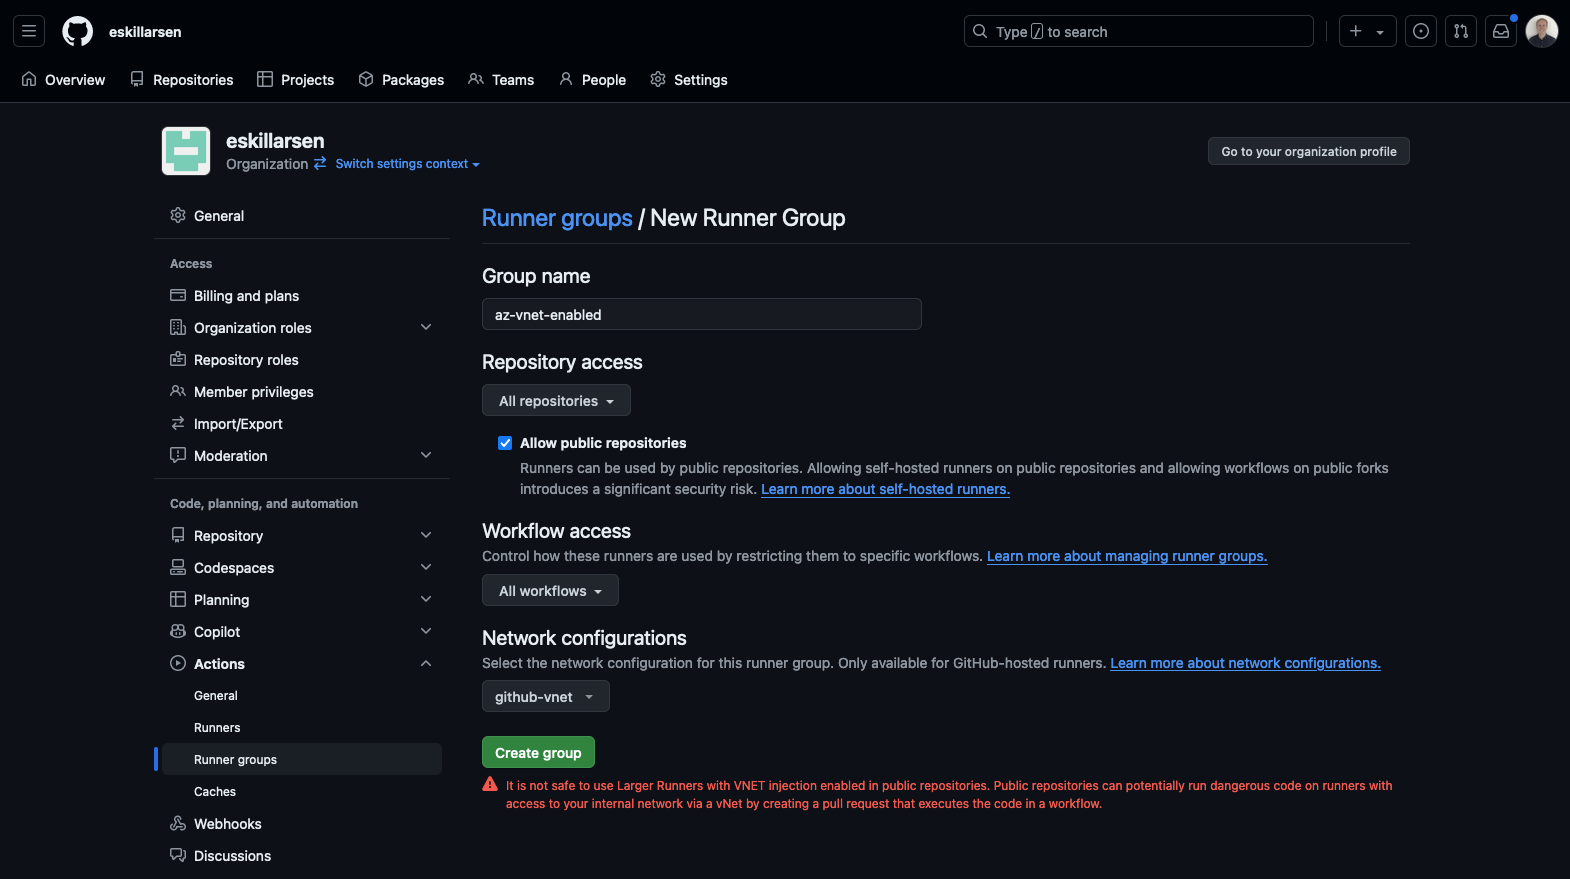Open the All workflows dropdown
This screenshot has height=879, width=1570.
coord(550,590)
